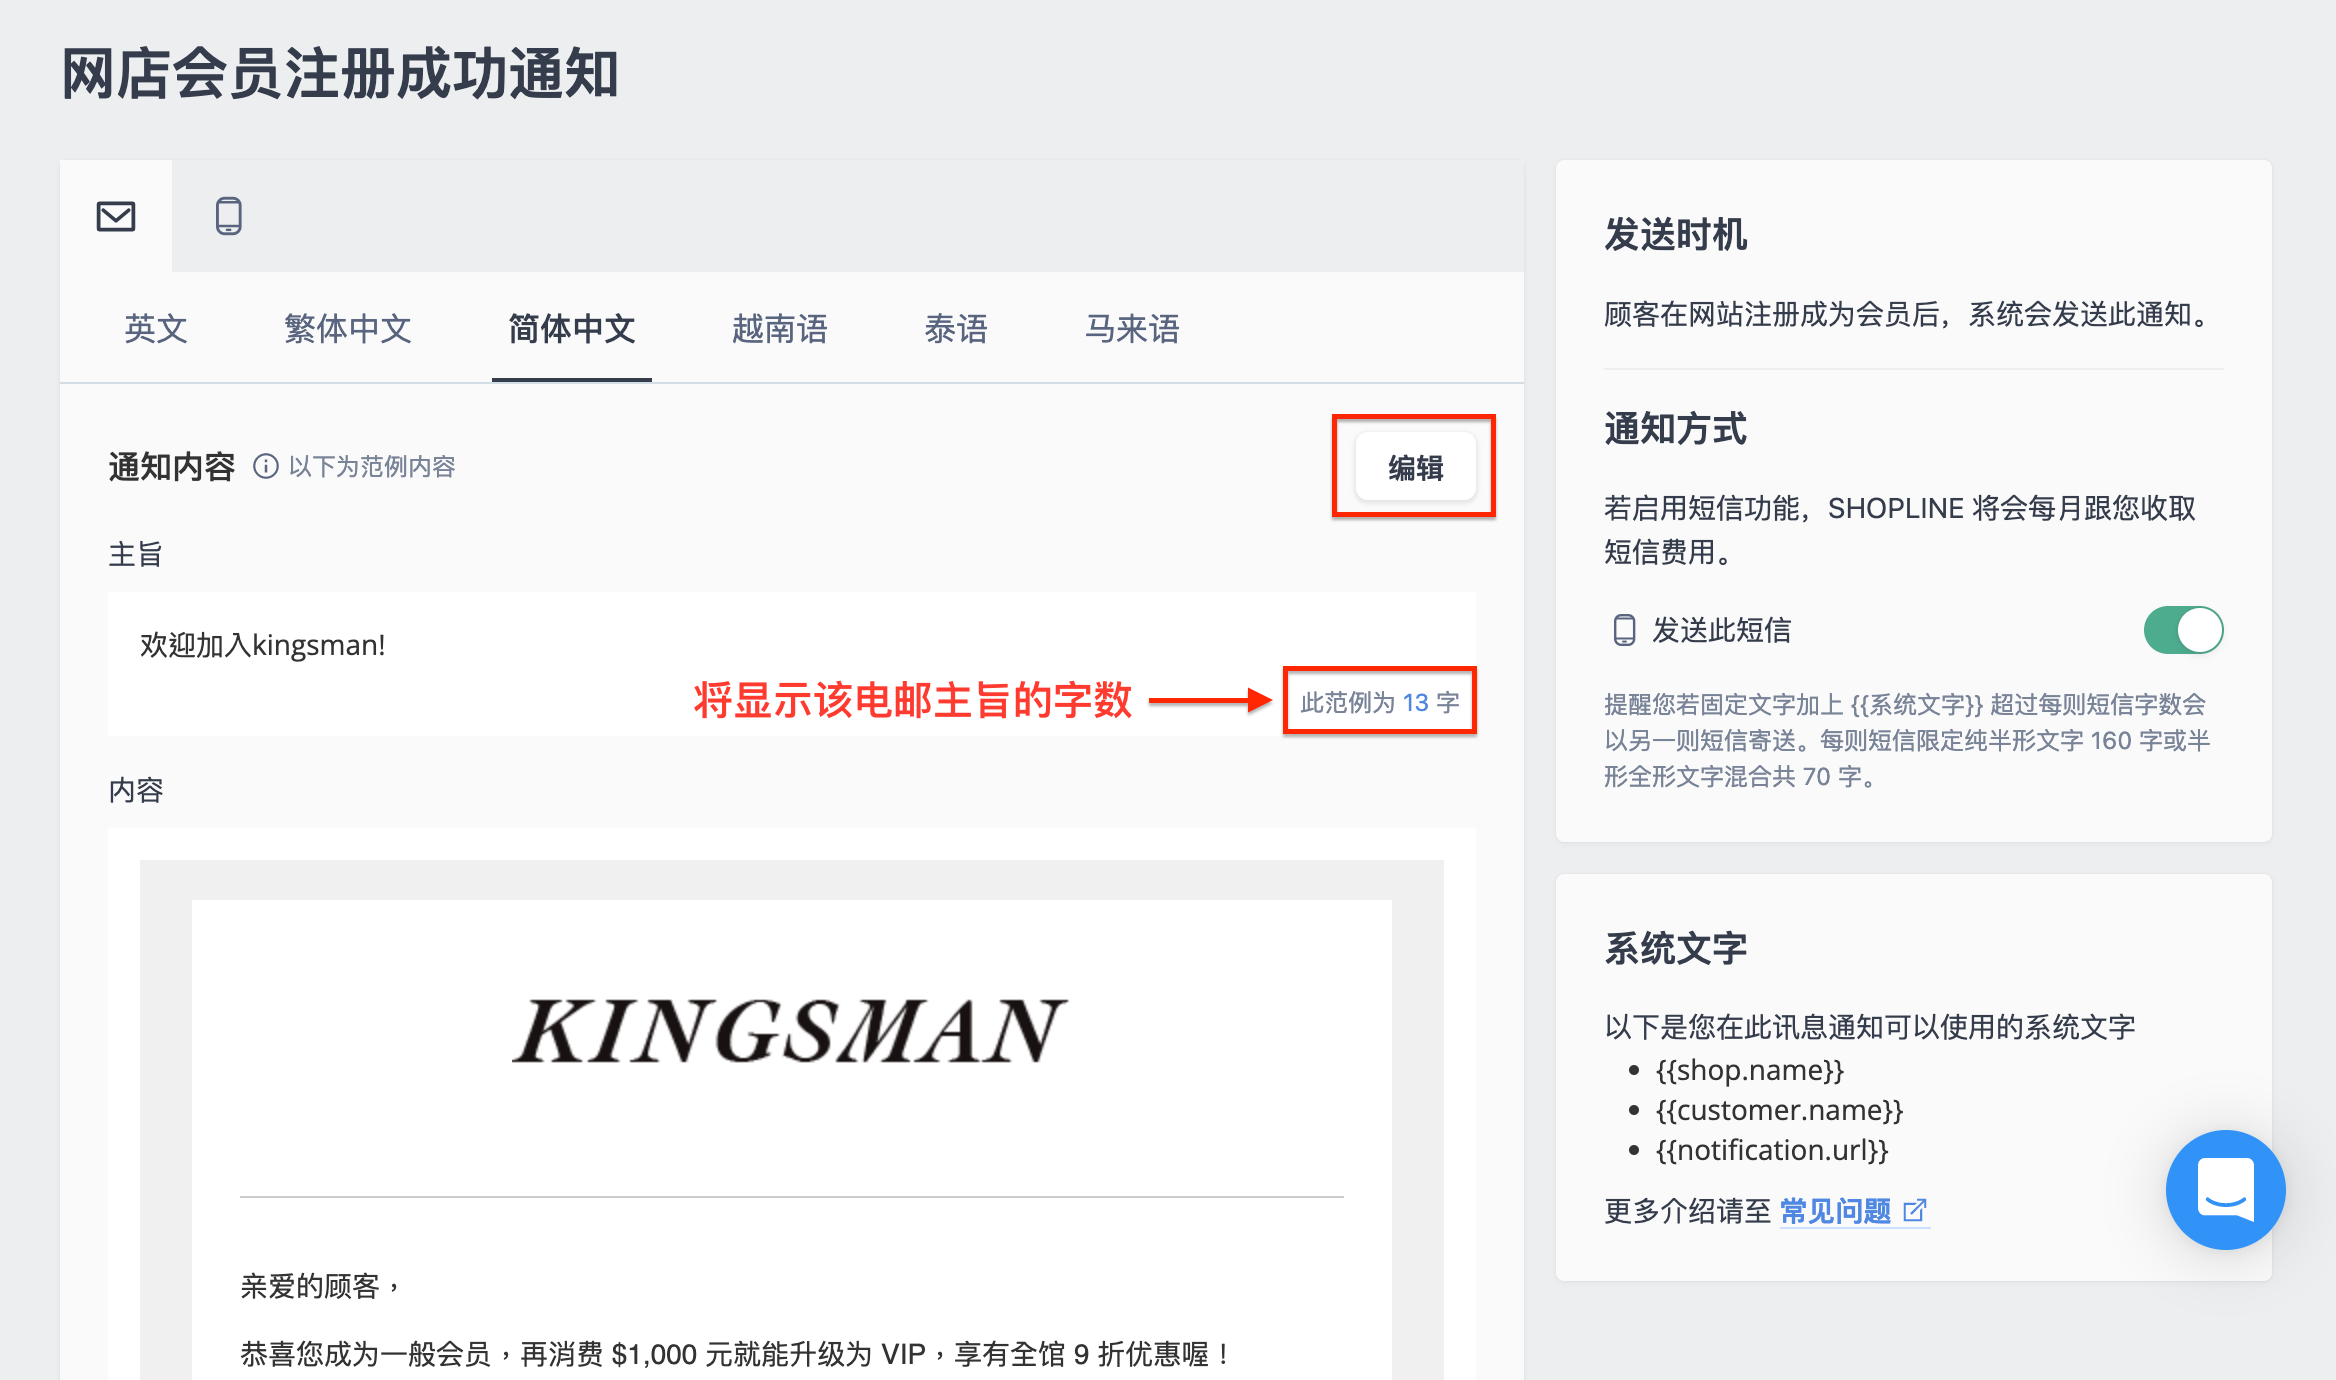Click the phone icon next to 发送此短信
This screenshot has width=2336, height=1380.
pyautogui.click(x=1624, y=630)
